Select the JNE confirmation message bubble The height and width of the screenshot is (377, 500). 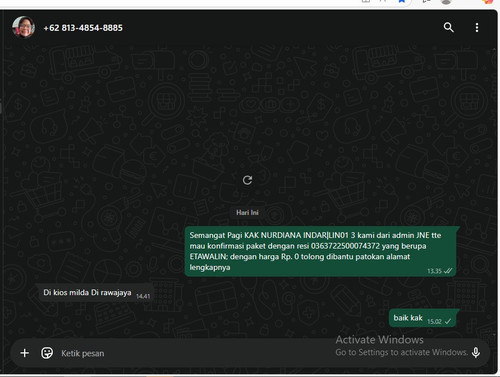click(x=321, y=251)
